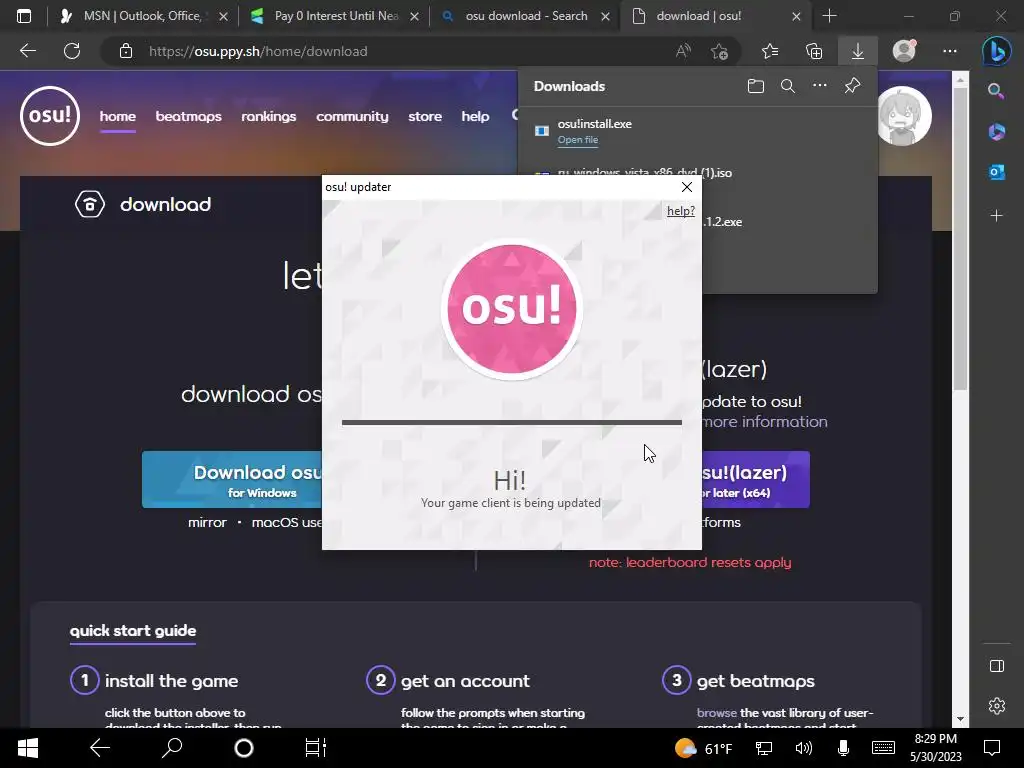Image resolution: width=1024 pixels, height=768 pixels.
Task: Follow the browse link under get beatmaps
Action: [x=716, y=712]
